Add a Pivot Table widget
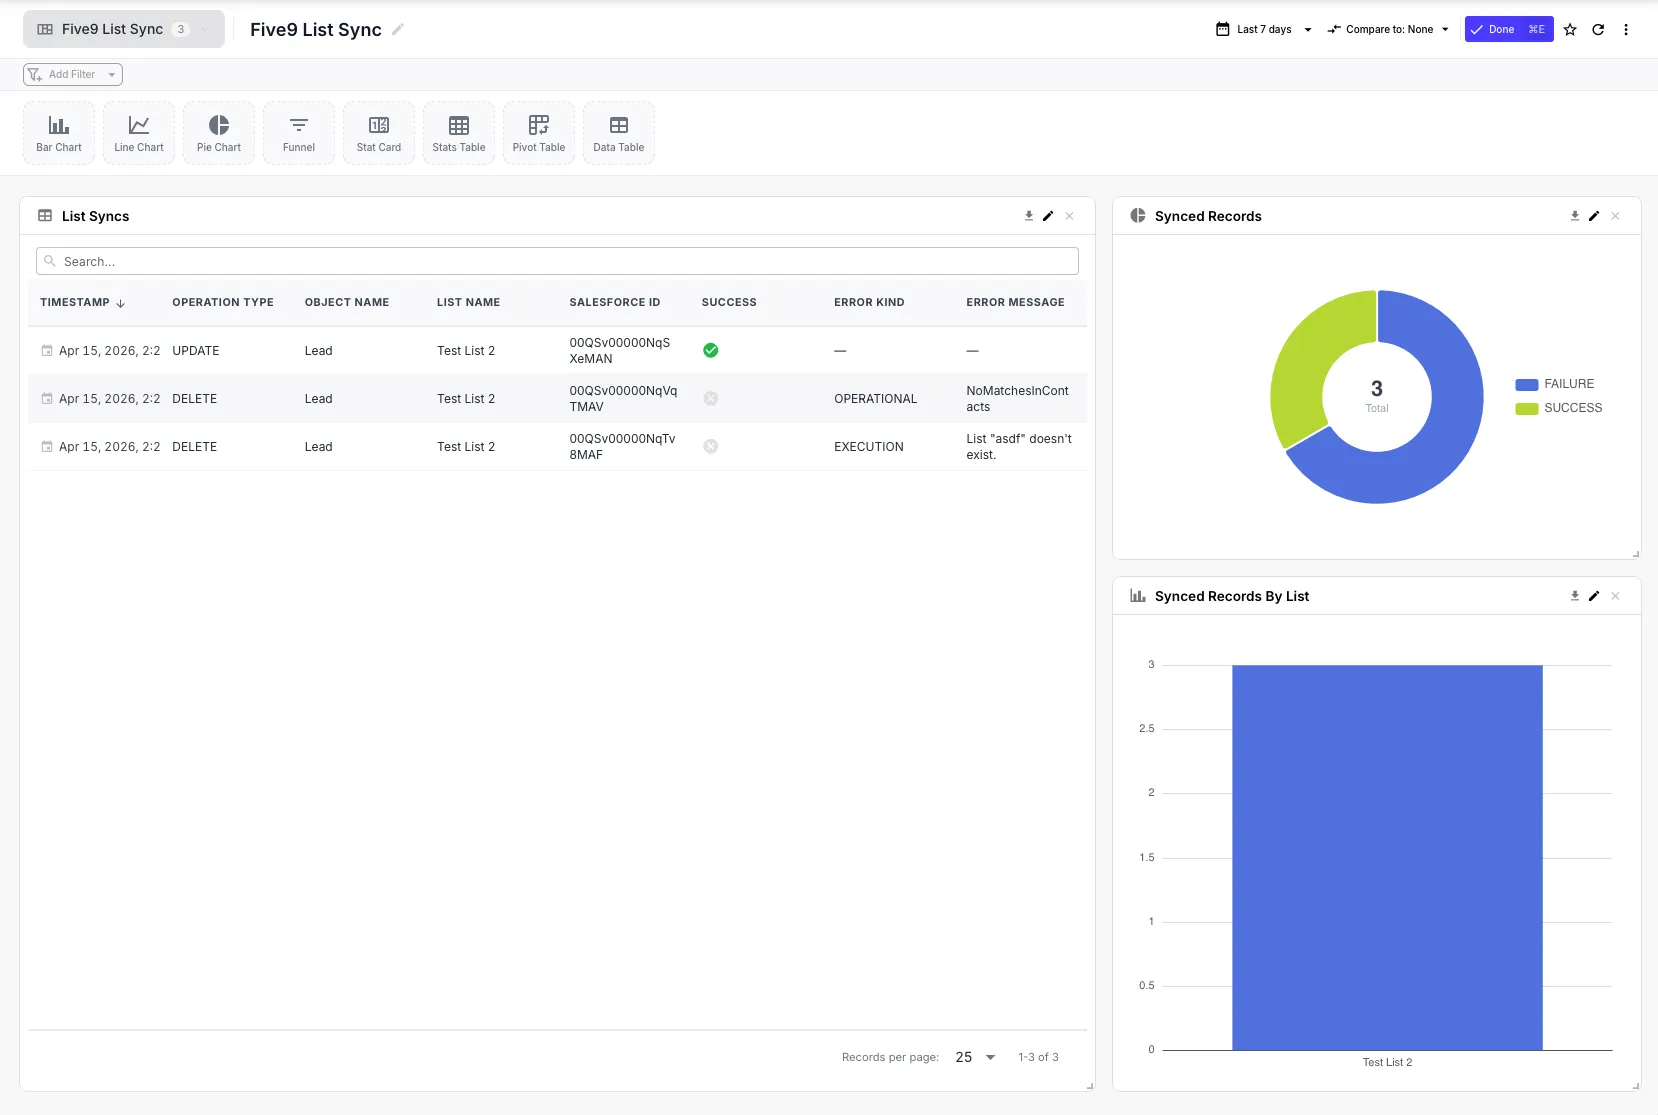 tap(539, 133)
